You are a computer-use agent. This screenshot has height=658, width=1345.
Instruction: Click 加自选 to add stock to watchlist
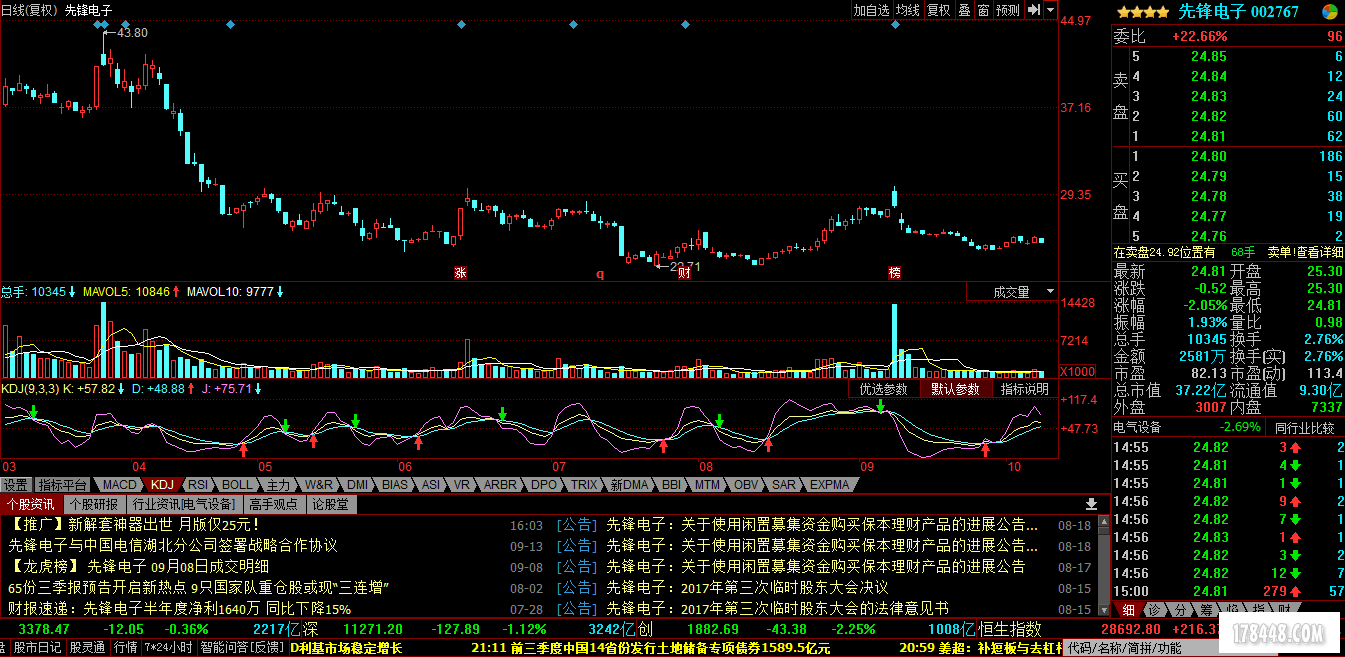pos(871,10)
